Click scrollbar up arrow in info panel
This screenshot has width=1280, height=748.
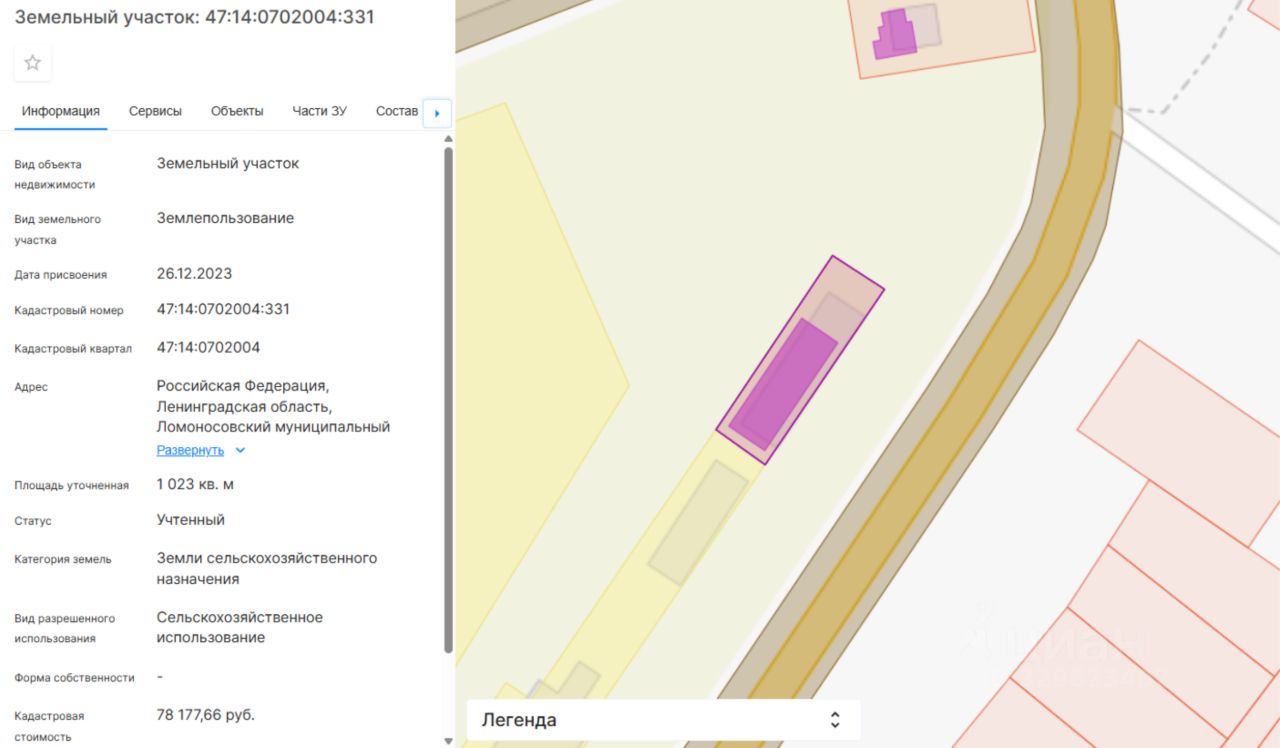448,138
